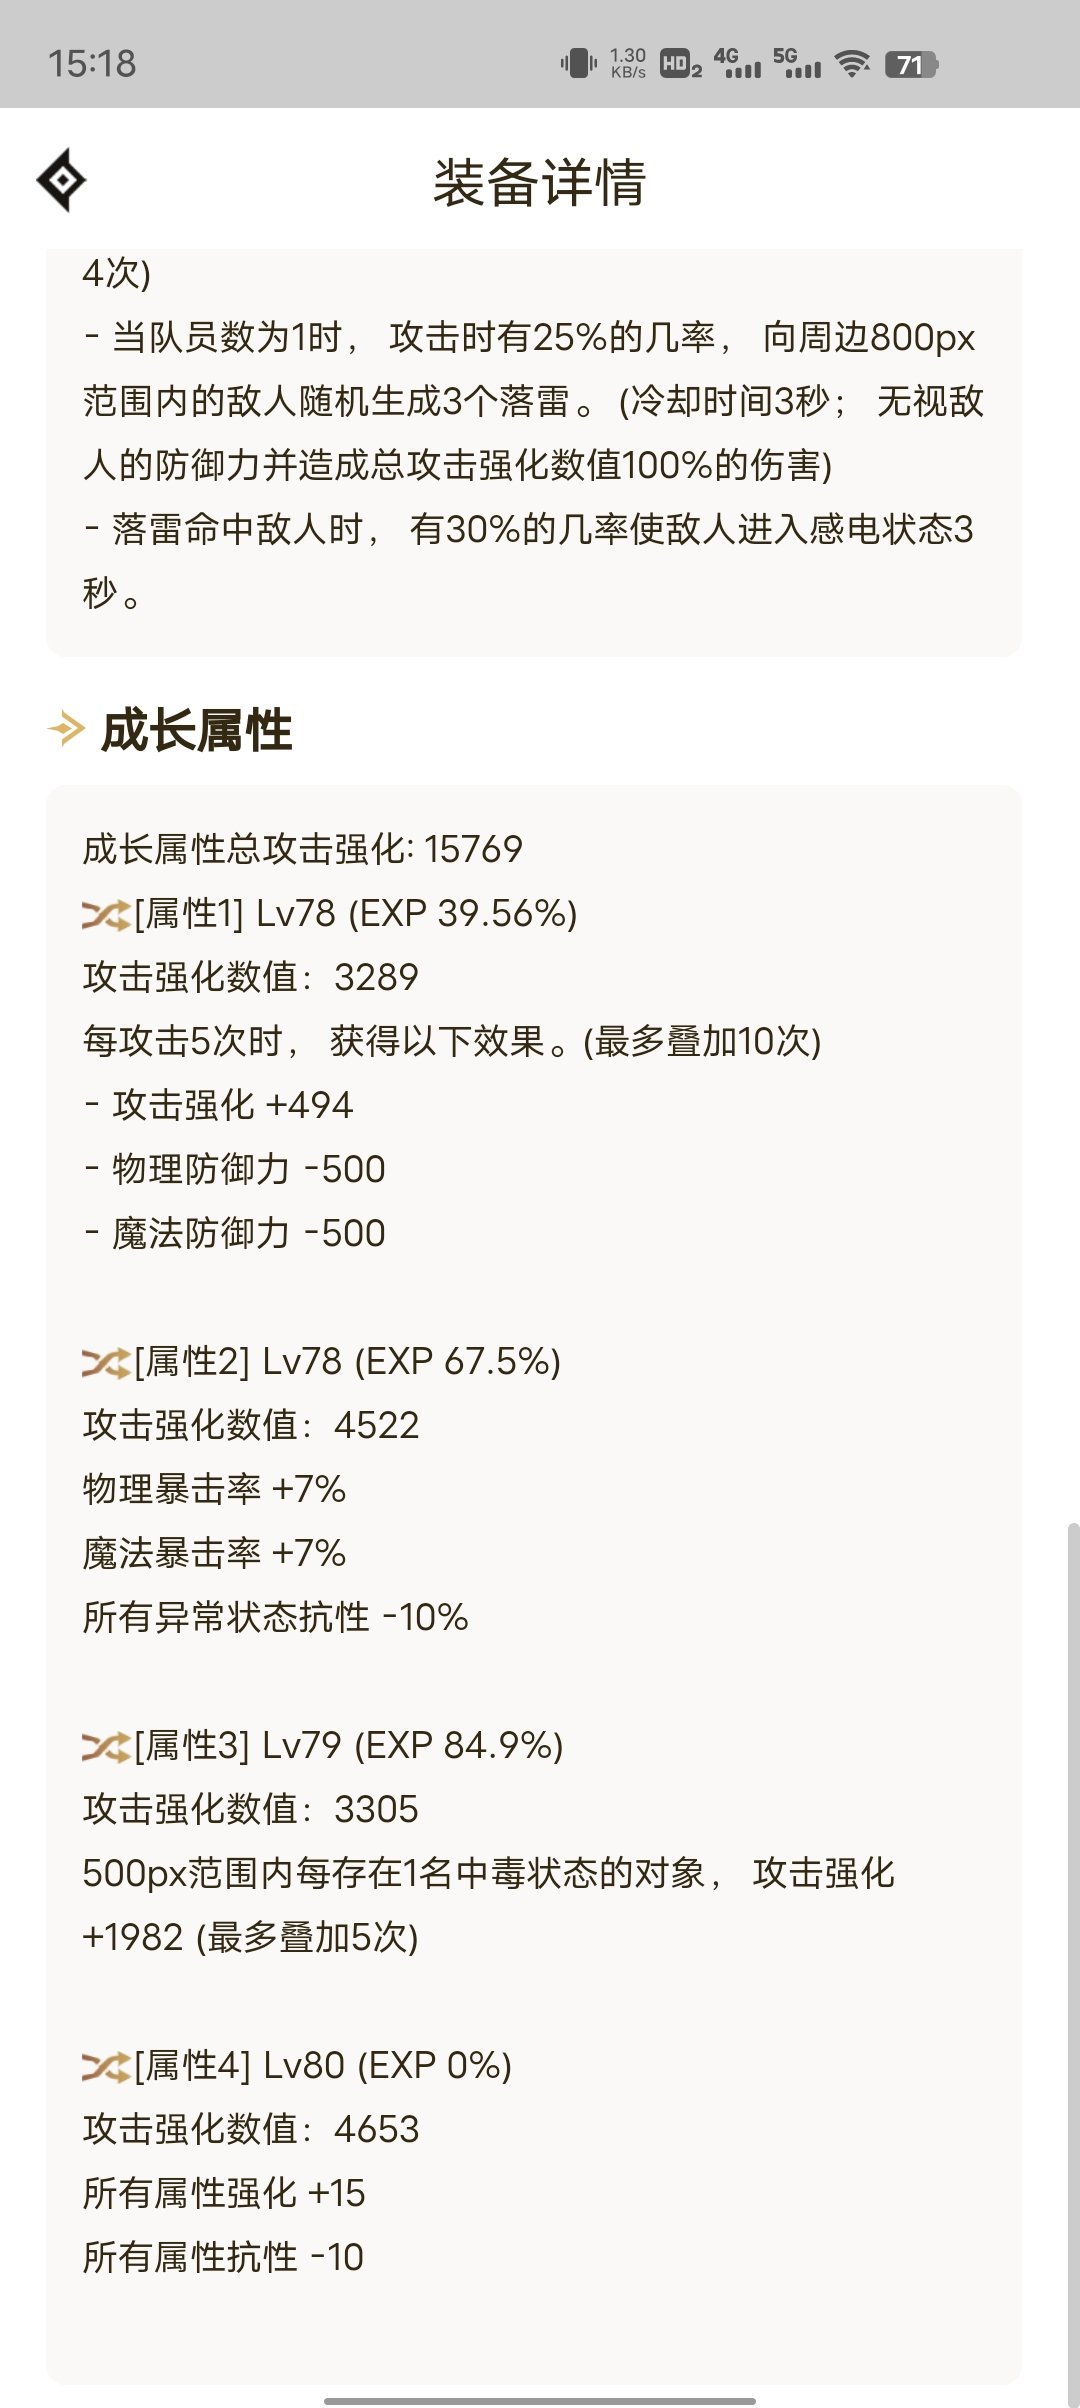Tap the diamond back icon in header

[x=62, y=180]
